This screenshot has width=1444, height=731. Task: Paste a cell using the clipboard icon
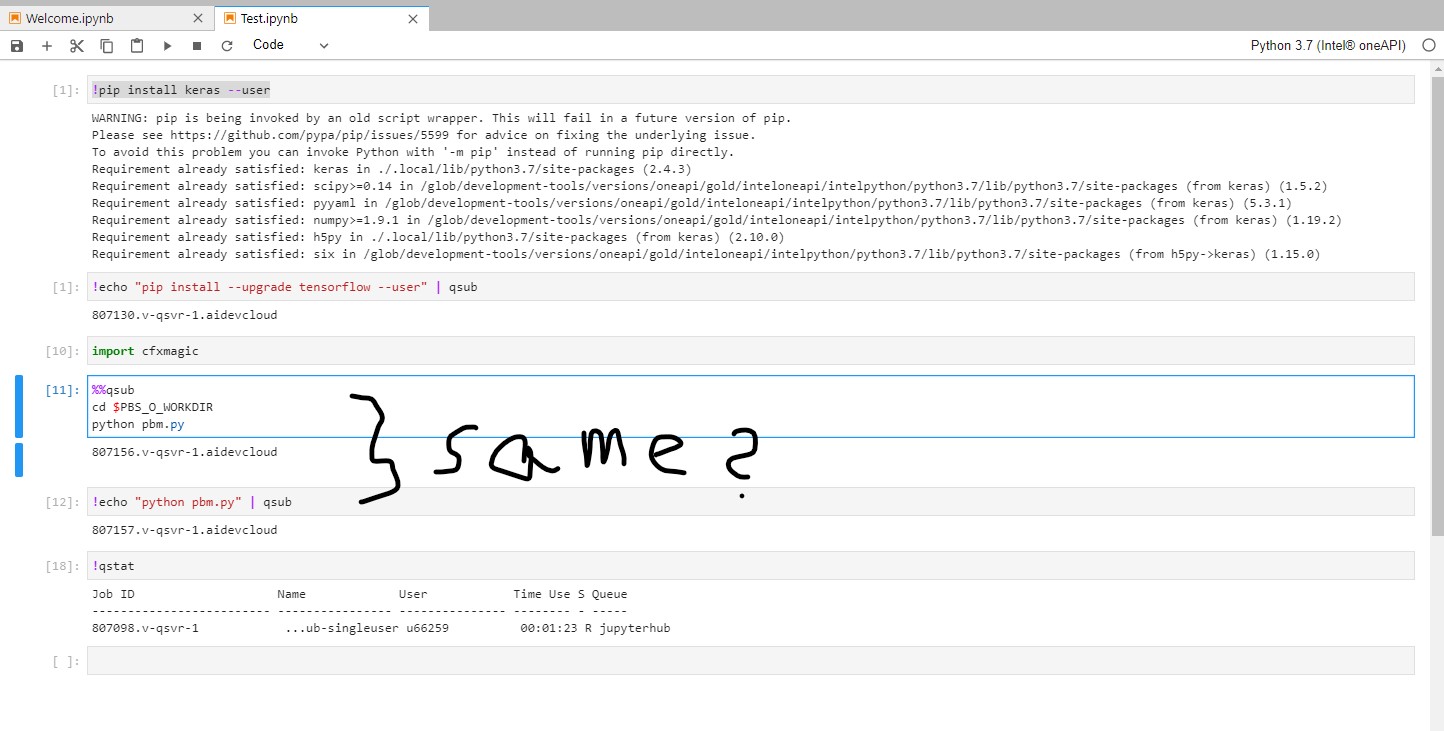tap(136, 45)
